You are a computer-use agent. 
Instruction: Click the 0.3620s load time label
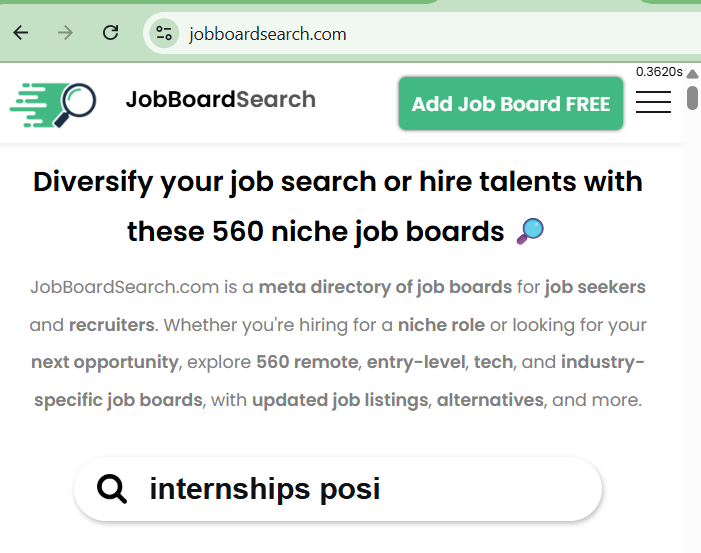coord(659,72)
